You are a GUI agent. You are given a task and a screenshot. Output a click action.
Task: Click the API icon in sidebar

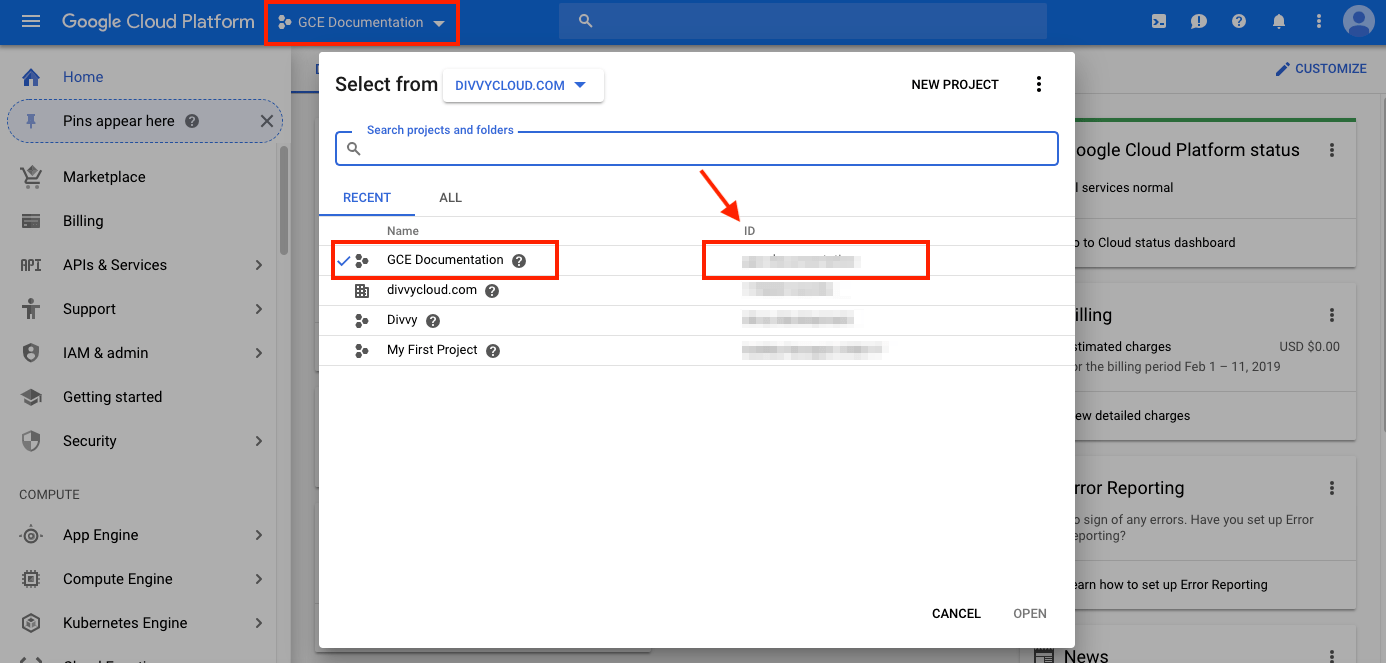tap(31, 265)
